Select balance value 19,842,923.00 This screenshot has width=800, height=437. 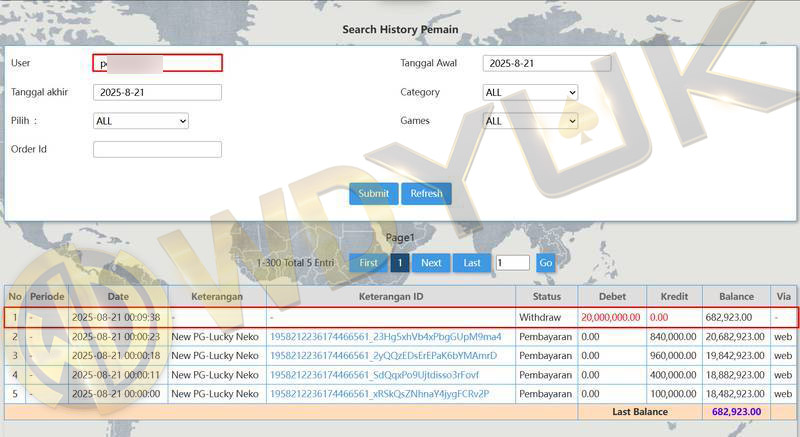pyautogui.click(x=735, y=355)
